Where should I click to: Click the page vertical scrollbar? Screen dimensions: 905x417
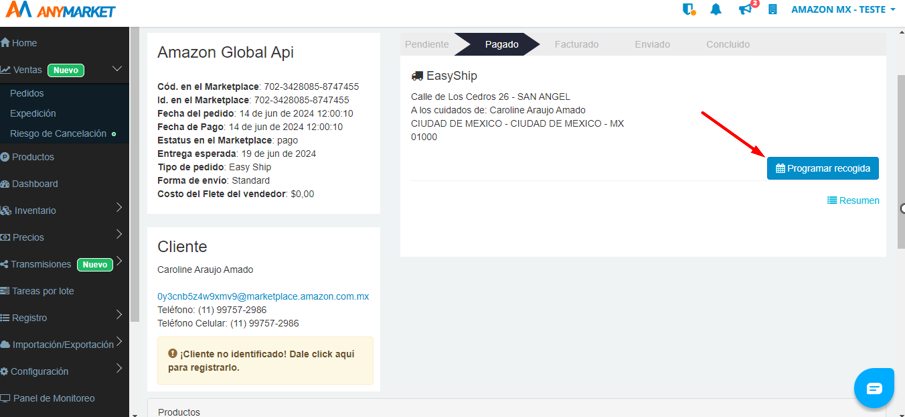(900, 162)
